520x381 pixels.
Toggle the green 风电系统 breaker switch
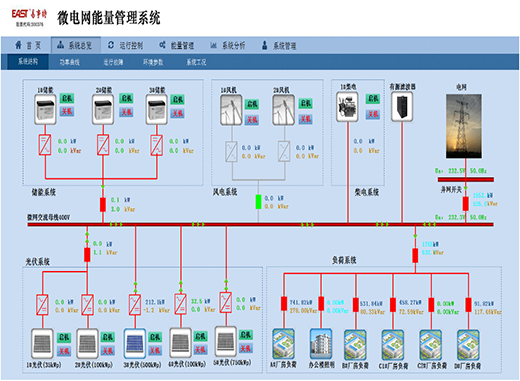pos(258,202)
